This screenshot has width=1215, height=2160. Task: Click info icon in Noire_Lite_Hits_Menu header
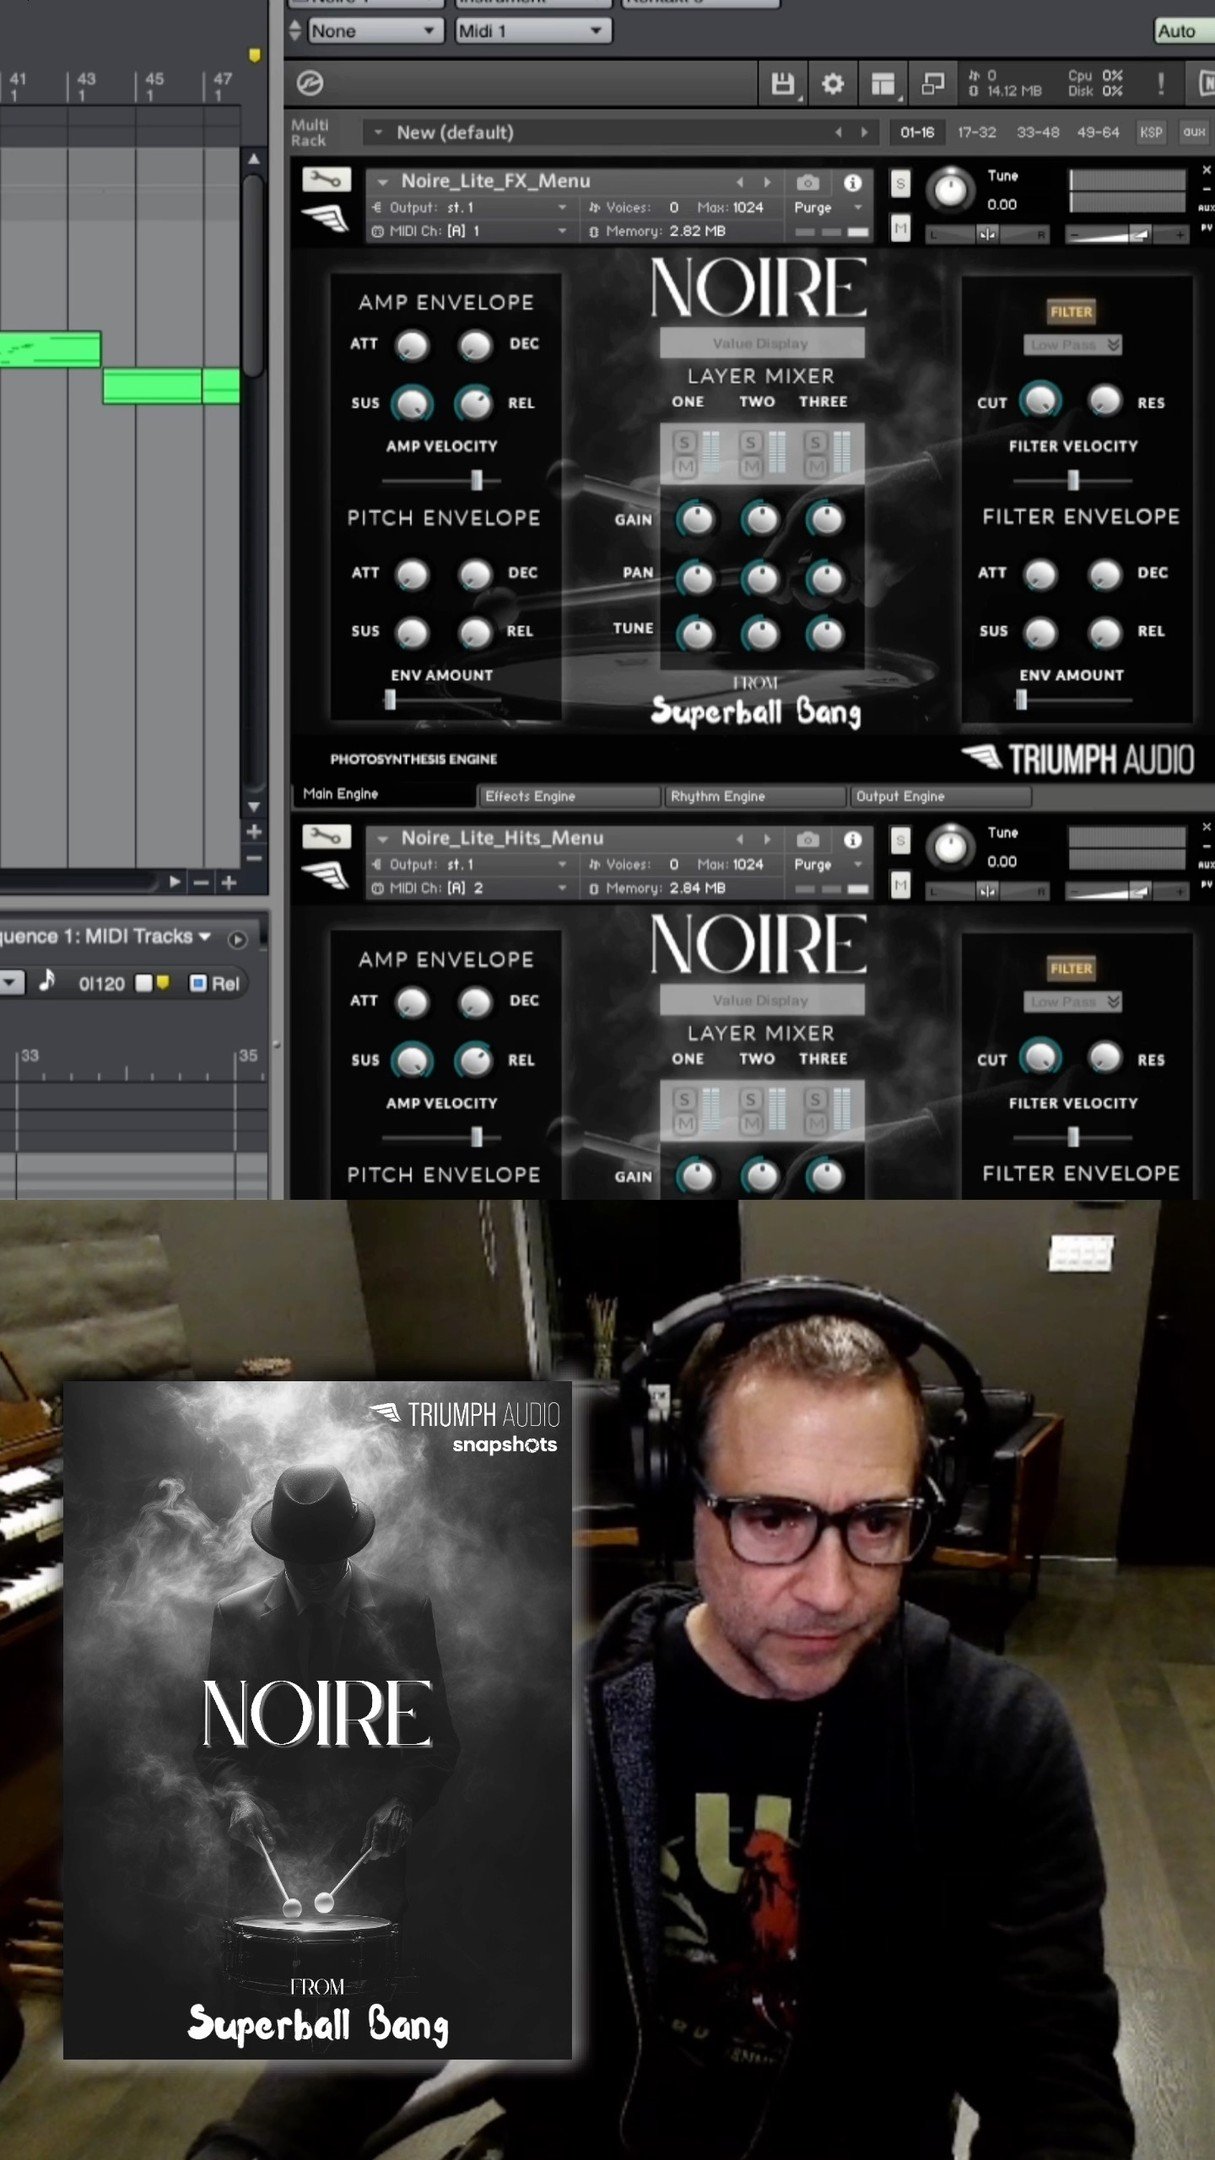853,839
